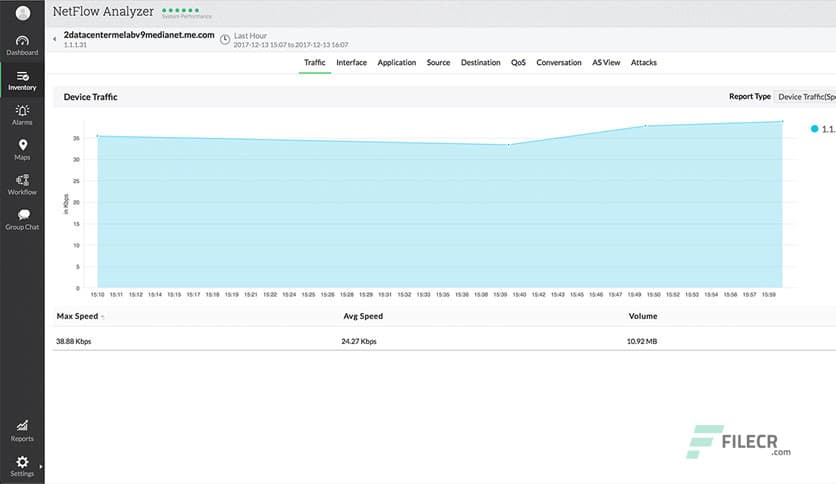Switch to the QoS tab

[518, 62]
